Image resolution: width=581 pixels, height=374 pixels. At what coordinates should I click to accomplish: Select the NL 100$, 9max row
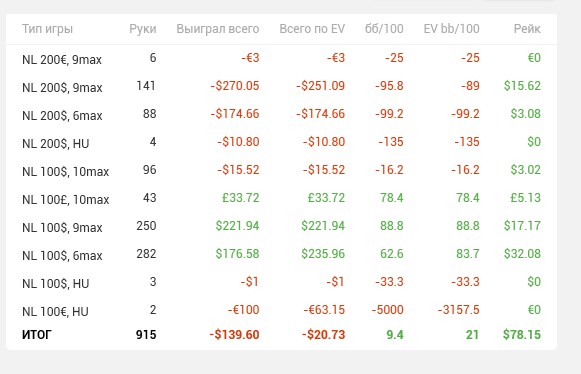pos(281,226)
